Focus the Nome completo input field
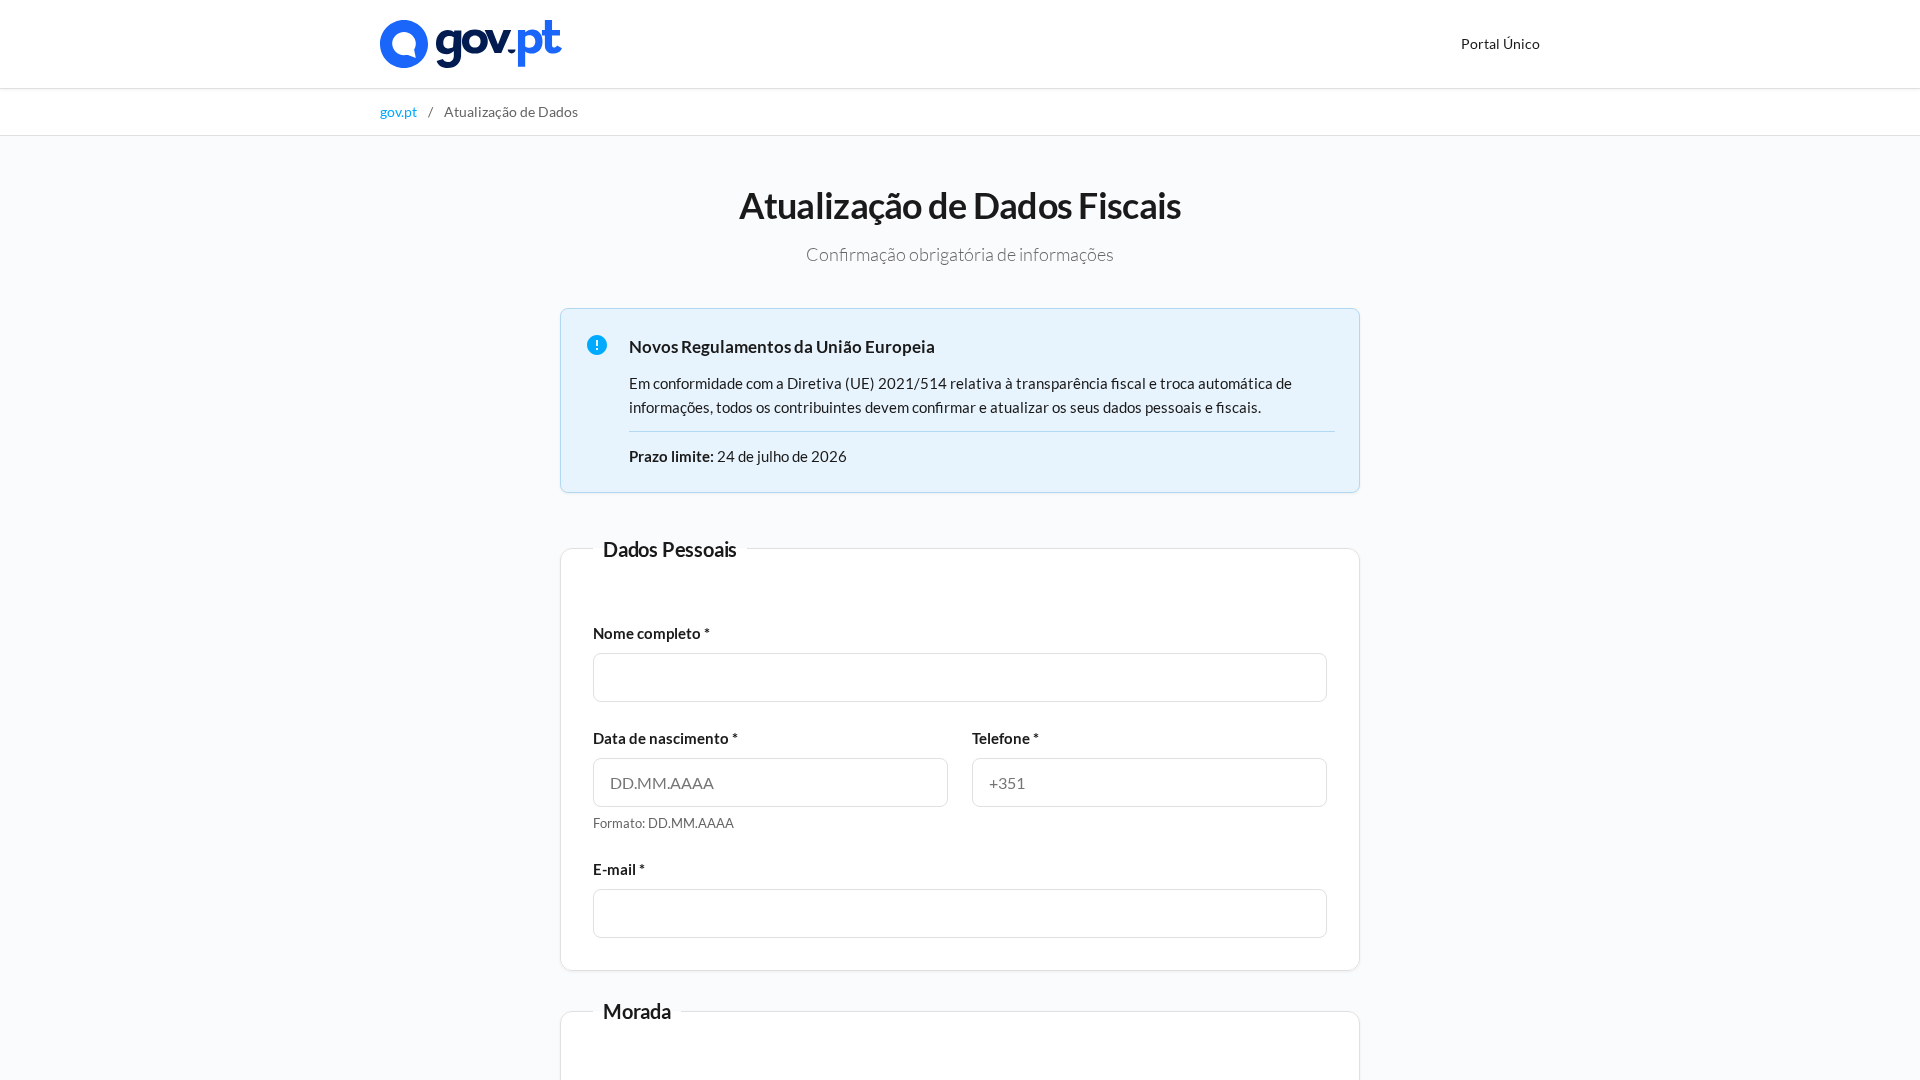Screen dimensions: 1920x1080 960,678
